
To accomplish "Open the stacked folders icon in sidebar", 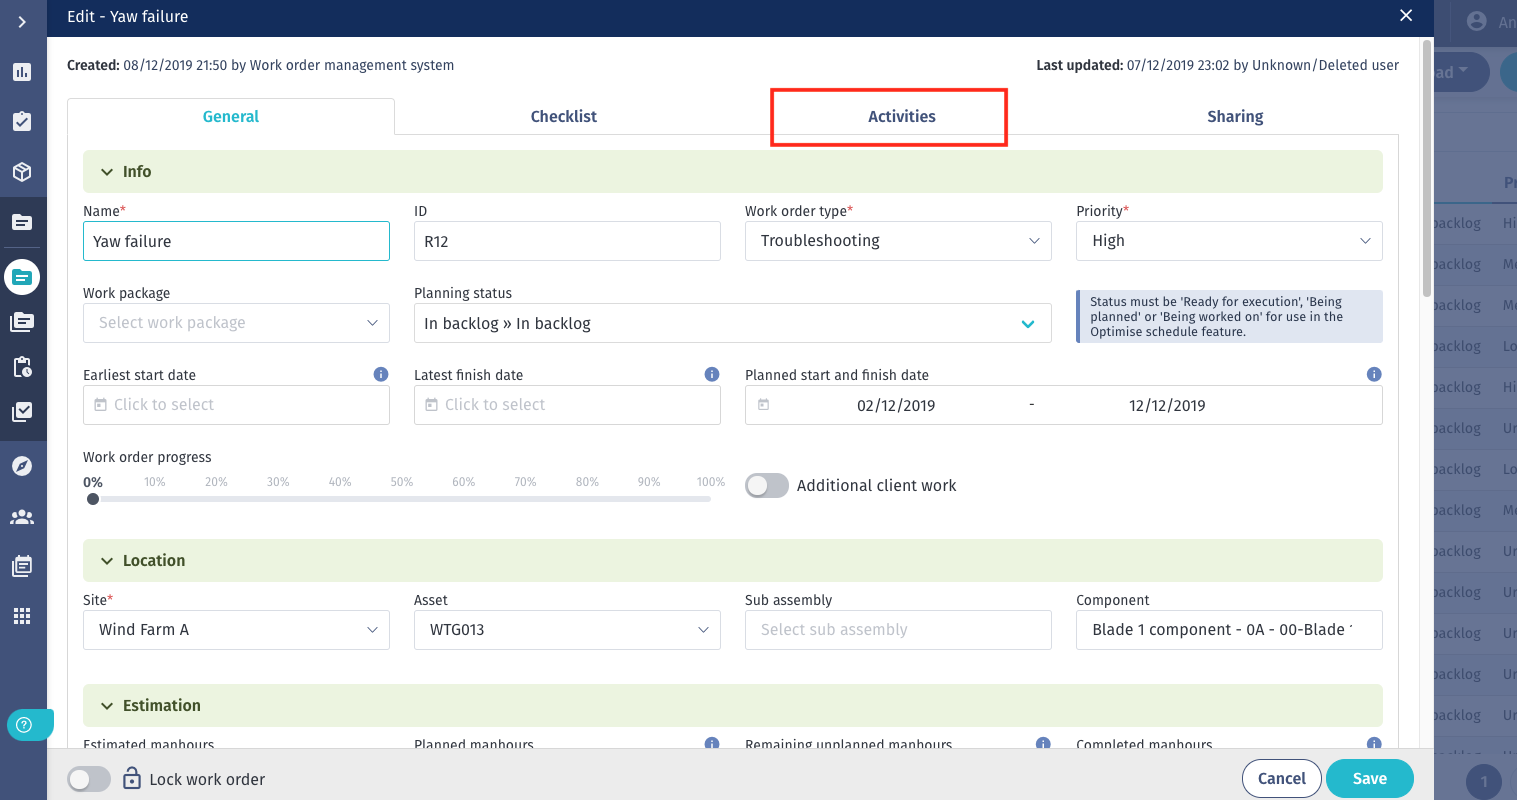I will point(22,322).
